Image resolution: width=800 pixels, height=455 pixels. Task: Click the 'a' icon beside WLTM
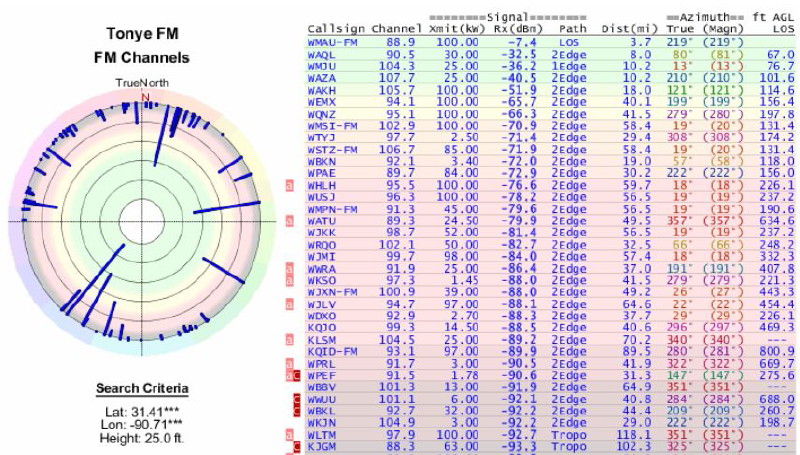click(x=289, y=433)
